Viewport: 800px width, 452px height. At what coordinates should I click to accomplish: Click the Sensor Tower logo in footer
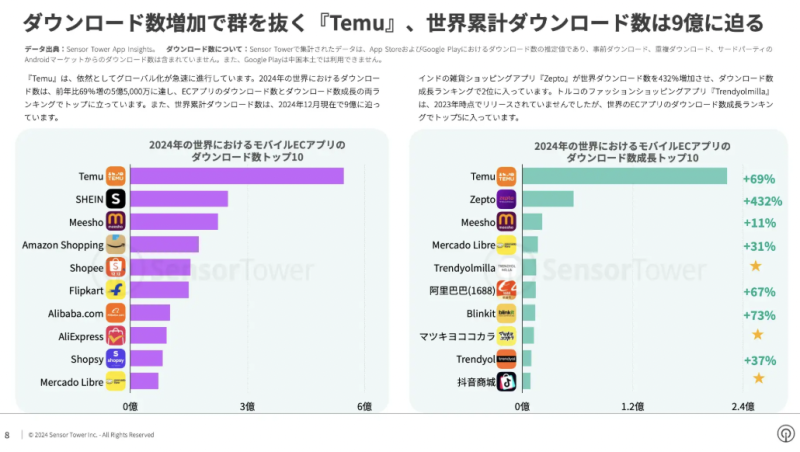point(783,434)
